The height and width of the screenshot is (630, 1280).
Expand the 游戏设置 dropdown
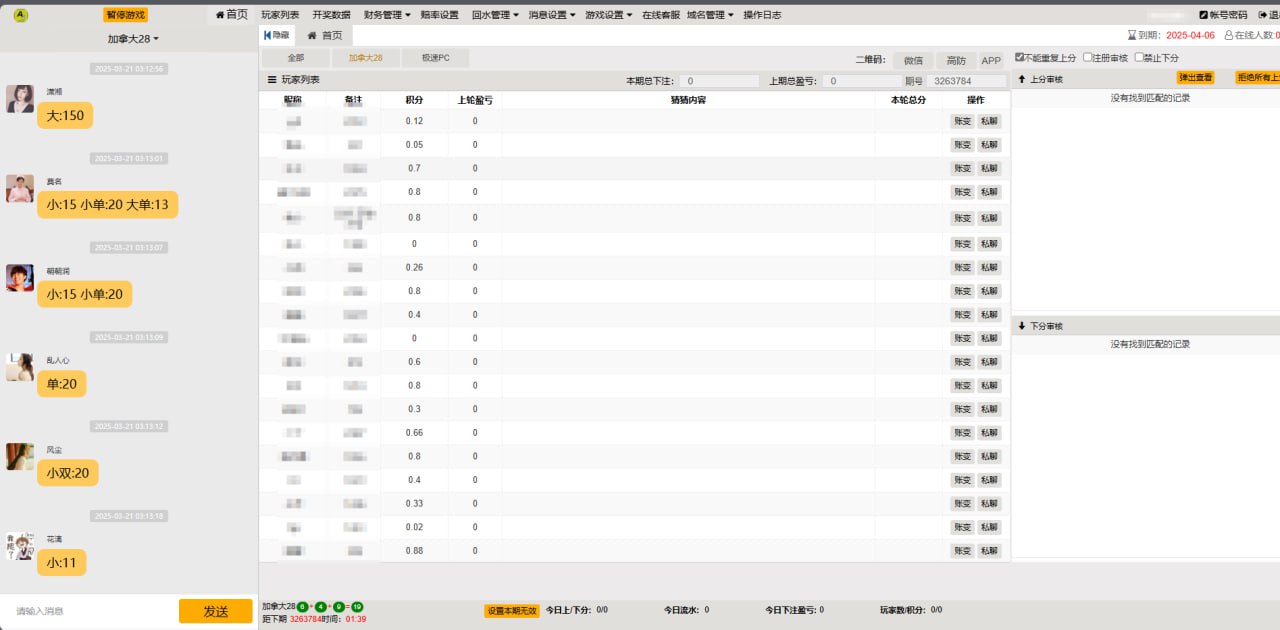click(x=607, y=15)
